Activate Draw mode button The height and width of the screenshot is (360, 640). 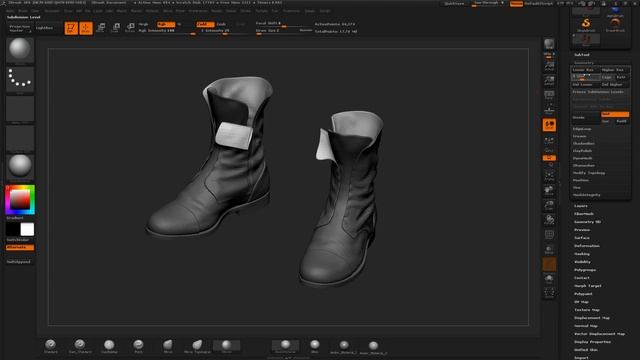coord(86,28)
